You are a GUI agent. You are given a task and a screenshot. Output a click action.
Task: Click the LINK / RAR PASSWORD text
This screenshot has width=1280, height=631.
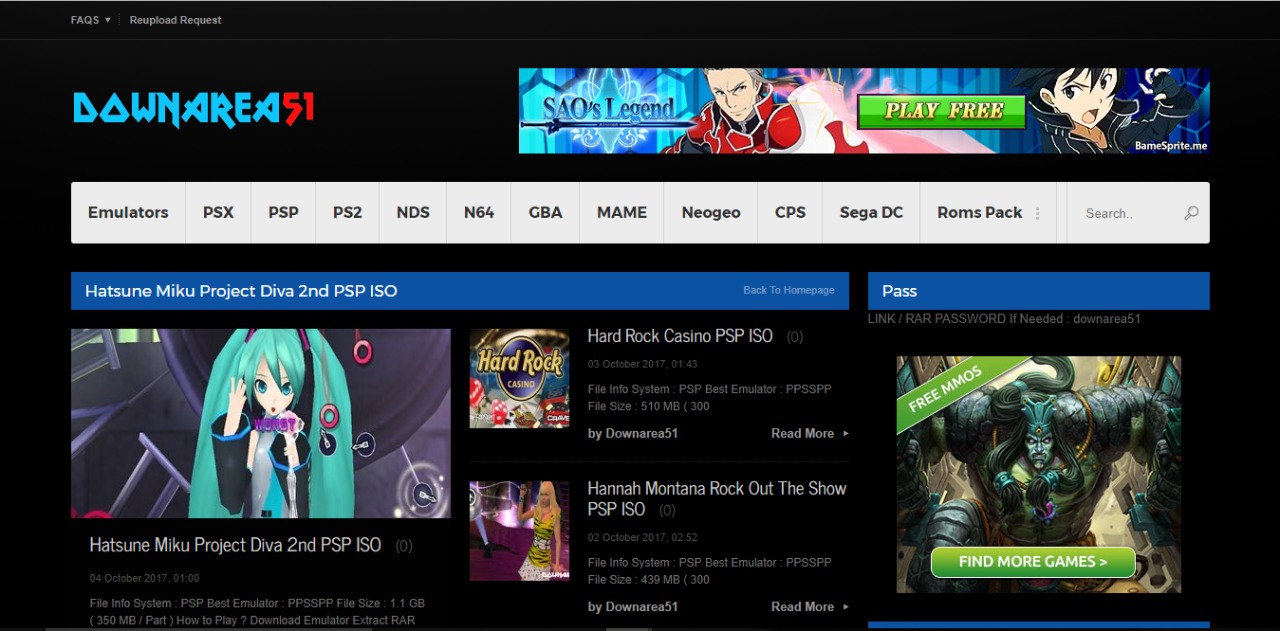(1004, 319)
